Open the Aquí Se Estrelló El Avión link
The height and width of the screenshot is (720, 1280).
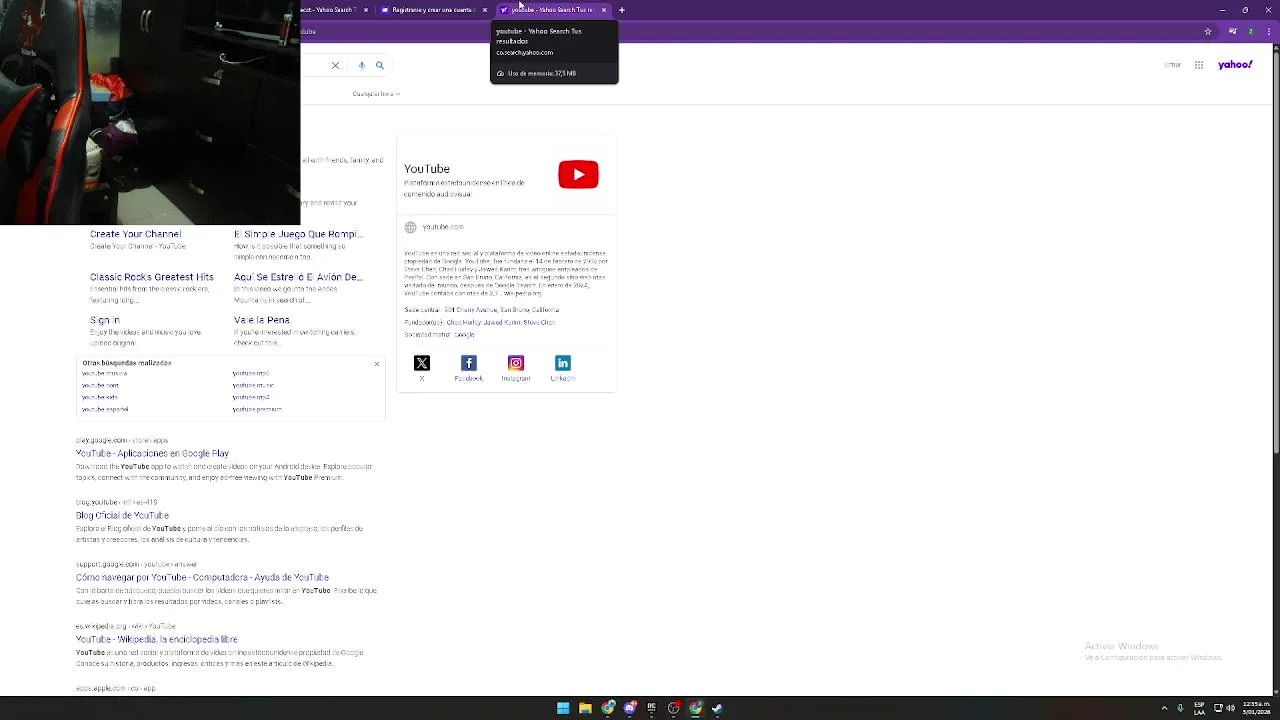pyautogui.click(x=298, y=277)
